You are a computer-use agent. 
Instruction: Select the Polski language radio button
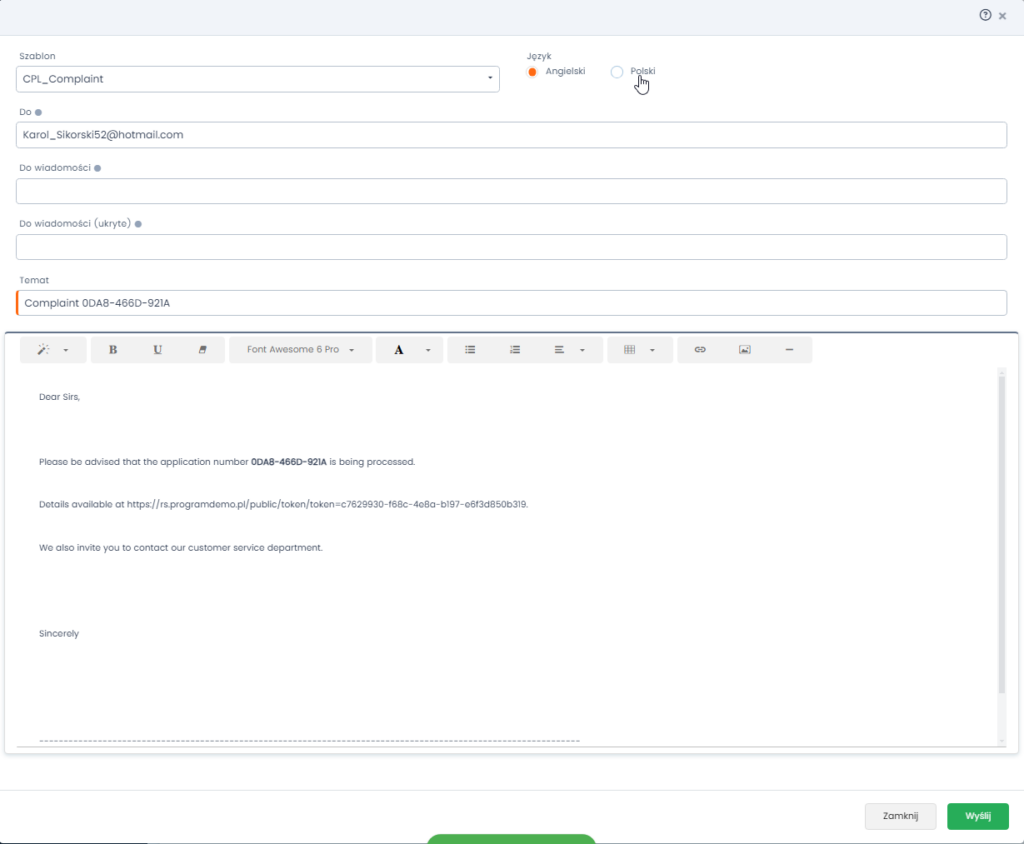tap(617, 72)
